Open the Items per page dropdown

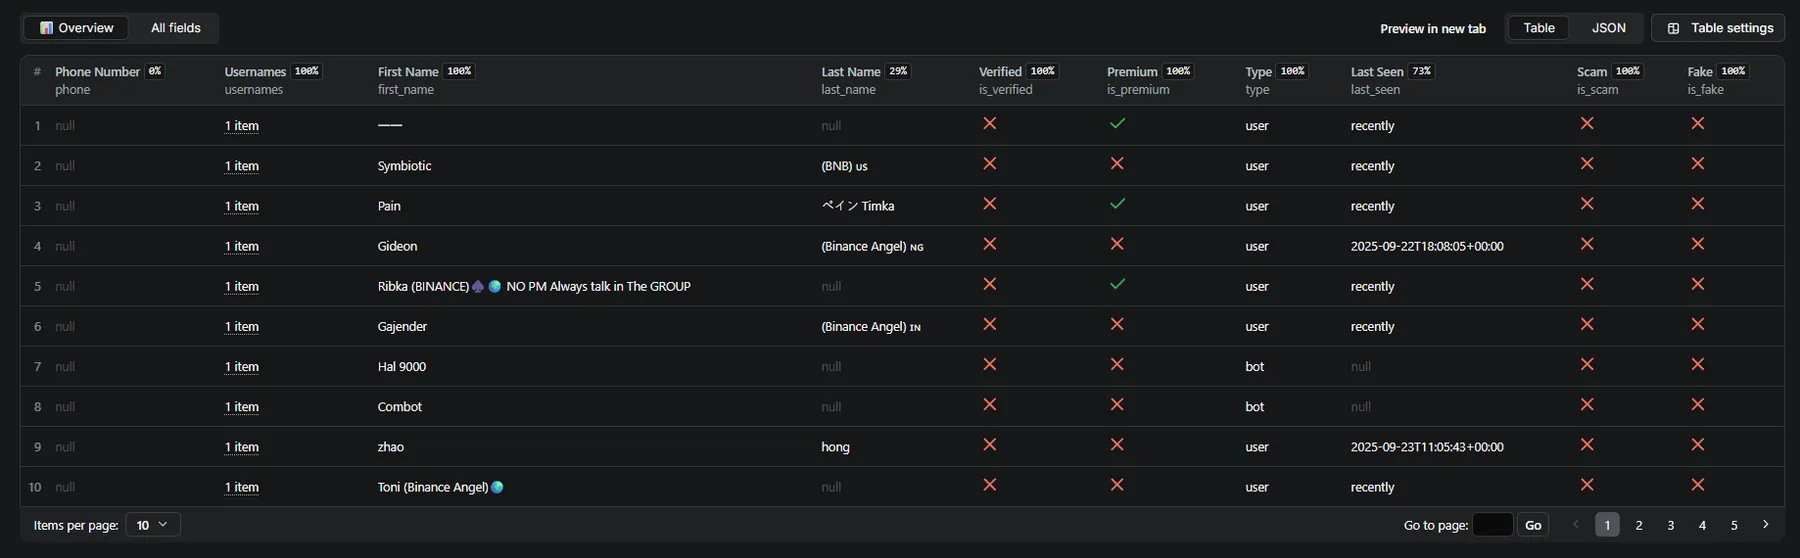pos(153,525)
